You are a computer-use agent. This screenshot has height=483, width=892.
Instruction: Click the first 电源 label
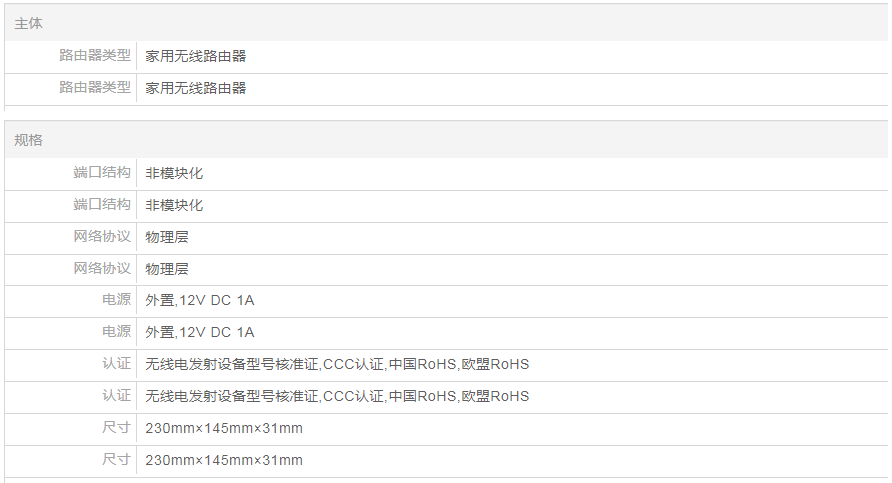pos(116,300)
